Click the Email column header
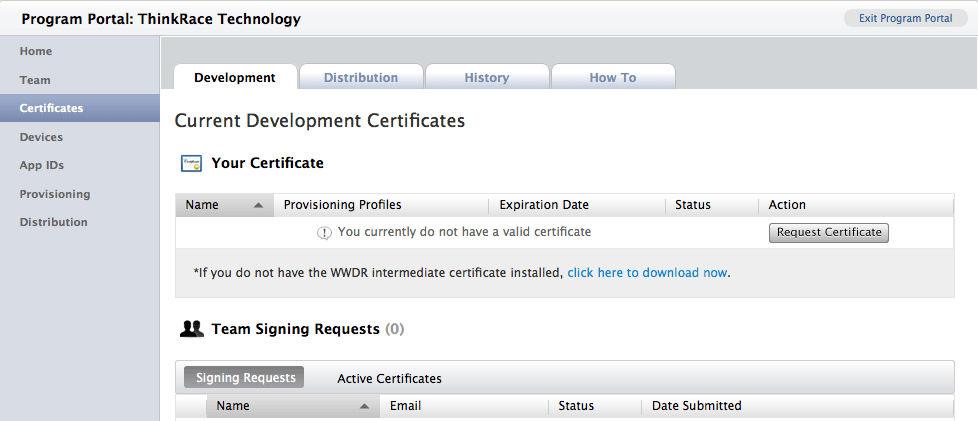This screenshot has width=978, height=421. [x=465, y=406]
